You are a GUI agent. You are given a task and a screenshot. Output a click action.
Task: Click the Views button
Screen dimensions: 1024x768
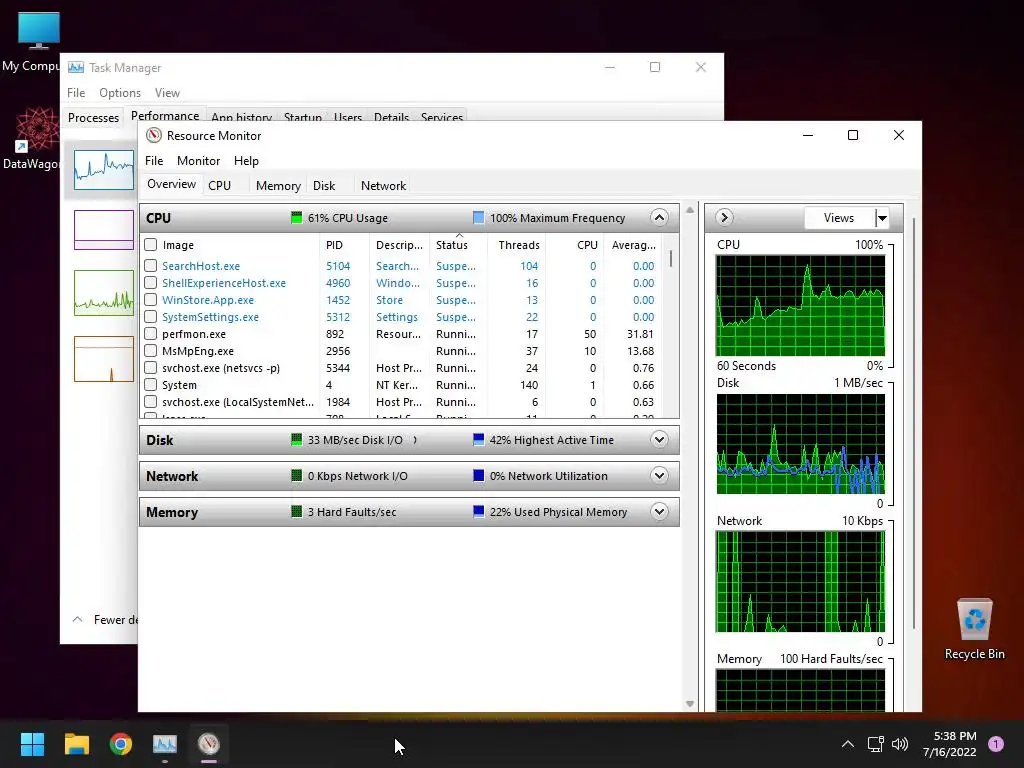[839, 218]
